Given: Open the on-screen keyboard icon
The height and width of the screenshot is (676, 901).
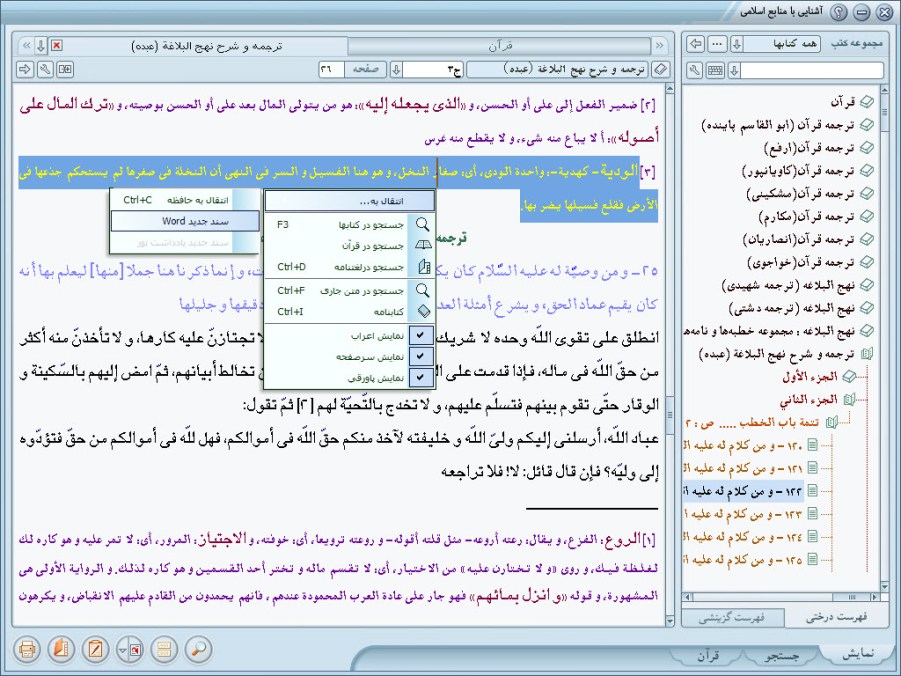Looking at the screenshot, I should point(715,71).
